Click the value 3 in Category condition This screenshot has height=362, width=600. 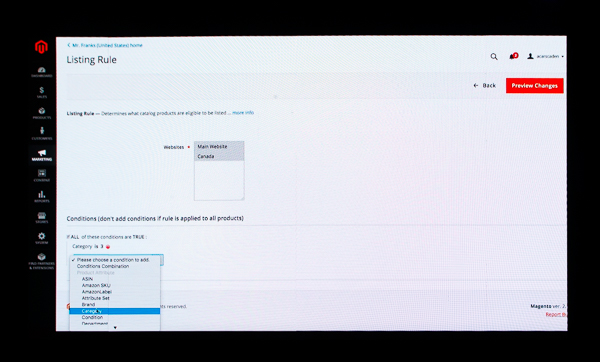[102, 246]
